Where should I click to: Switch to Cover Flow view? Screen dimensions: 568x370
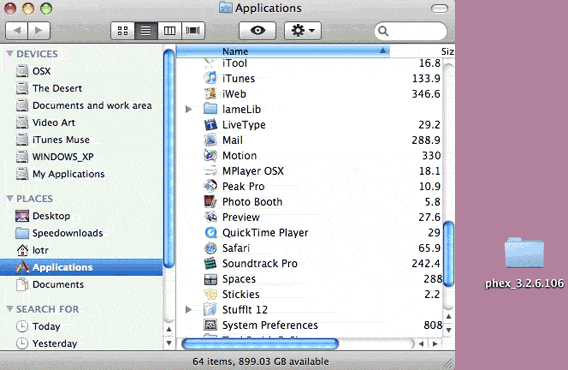193,30
